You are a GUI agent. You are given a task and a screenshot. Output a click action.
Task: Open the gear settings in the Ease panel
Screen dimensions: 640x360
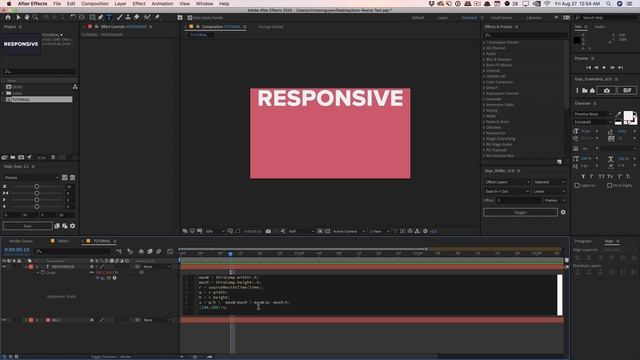(x=72, y=226)
